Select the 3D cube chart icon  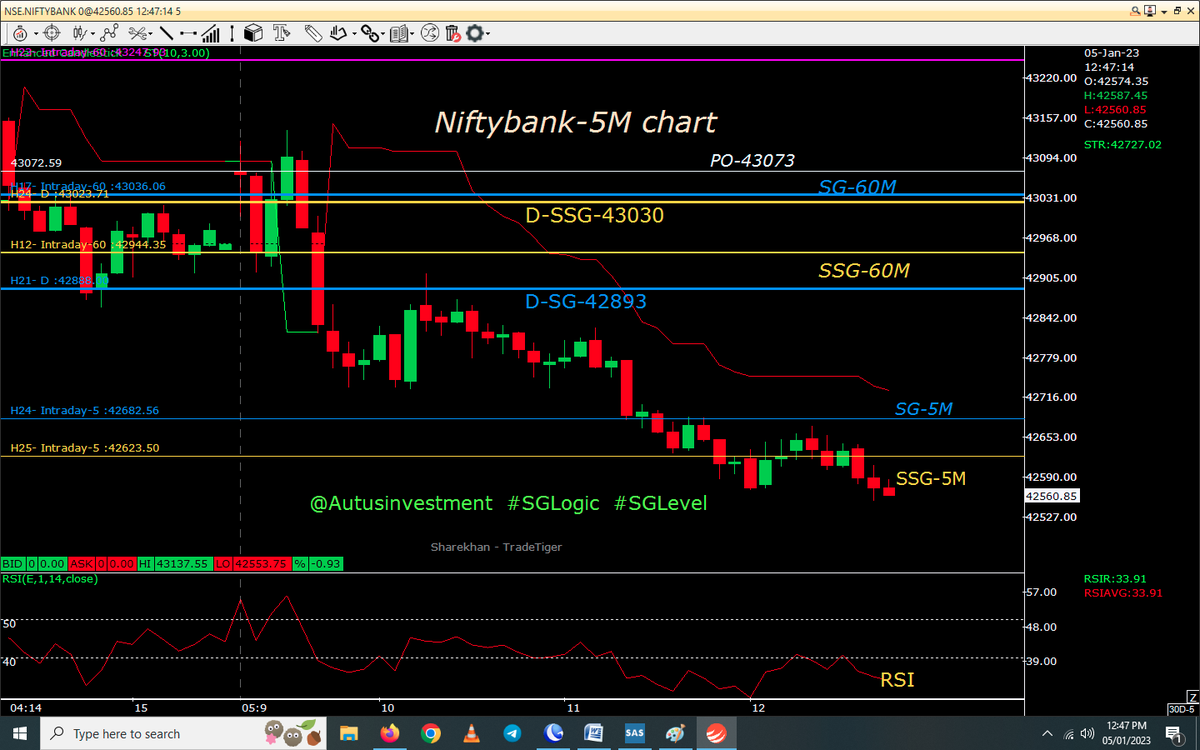coord(254,32)
